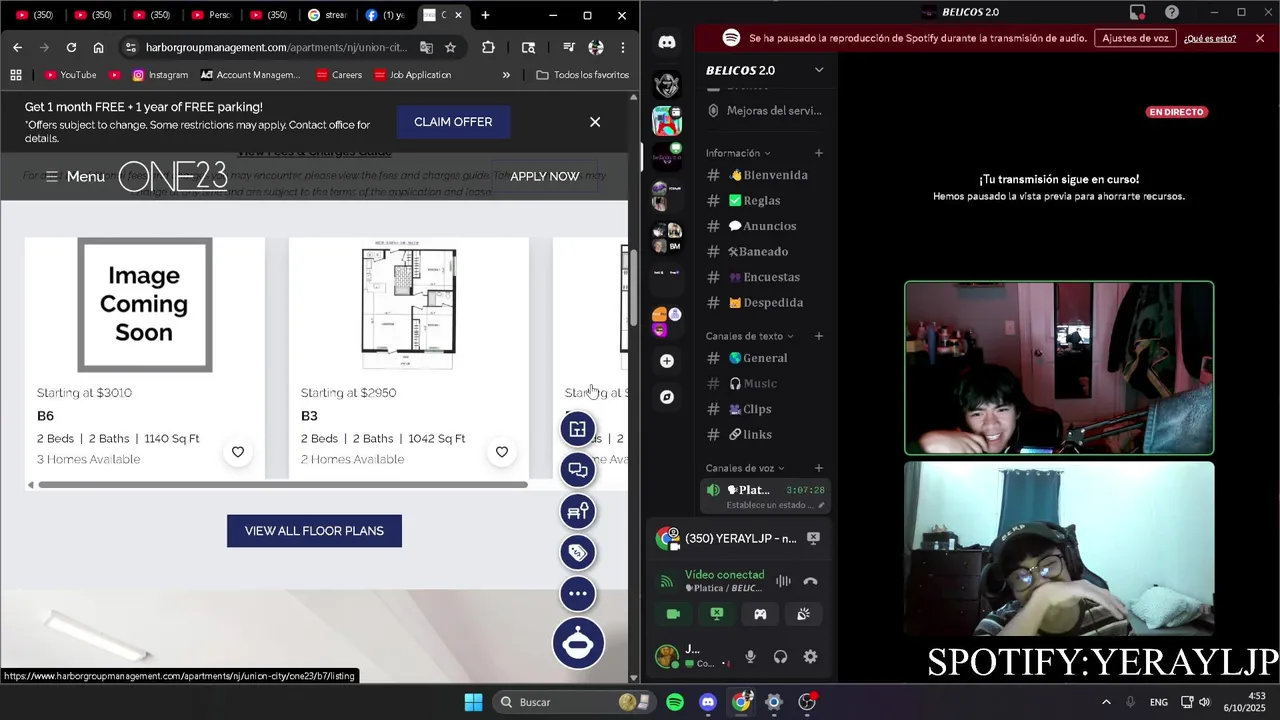Open the Clips channel

click(x=766, y=409)
